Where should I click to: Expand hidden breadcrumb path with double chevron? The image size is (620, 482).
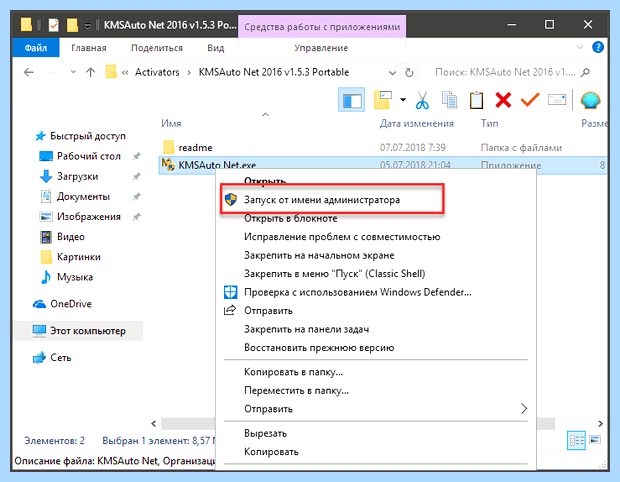(x=125, y=73)
